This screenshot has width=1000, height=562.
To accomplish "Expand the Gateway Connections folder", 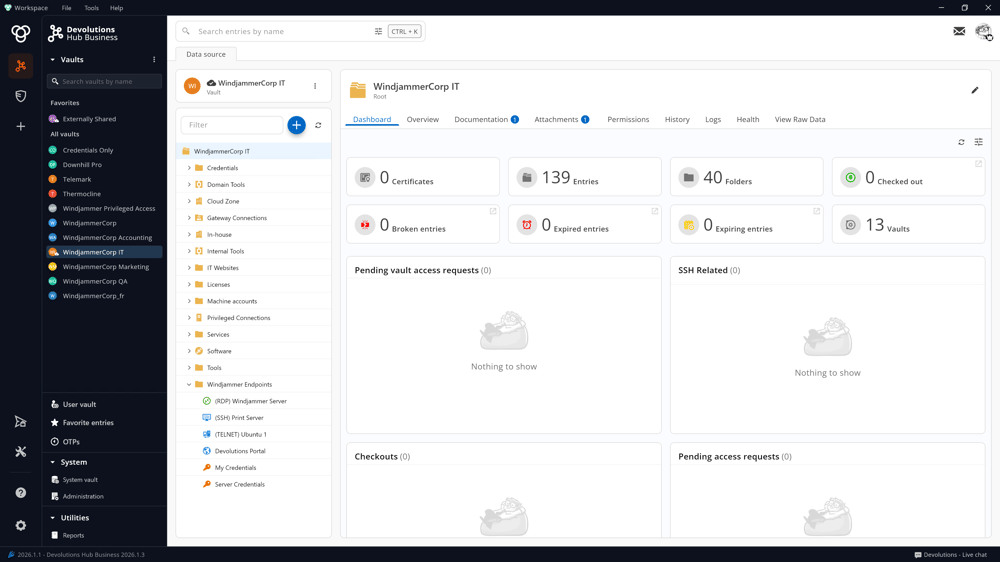I will 189,218.
